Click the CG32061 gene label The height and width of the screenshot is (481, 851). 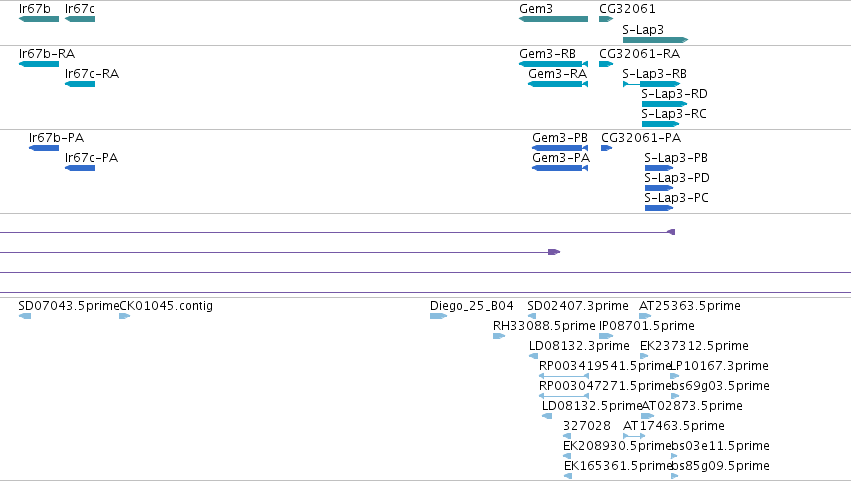coord(627,9)
